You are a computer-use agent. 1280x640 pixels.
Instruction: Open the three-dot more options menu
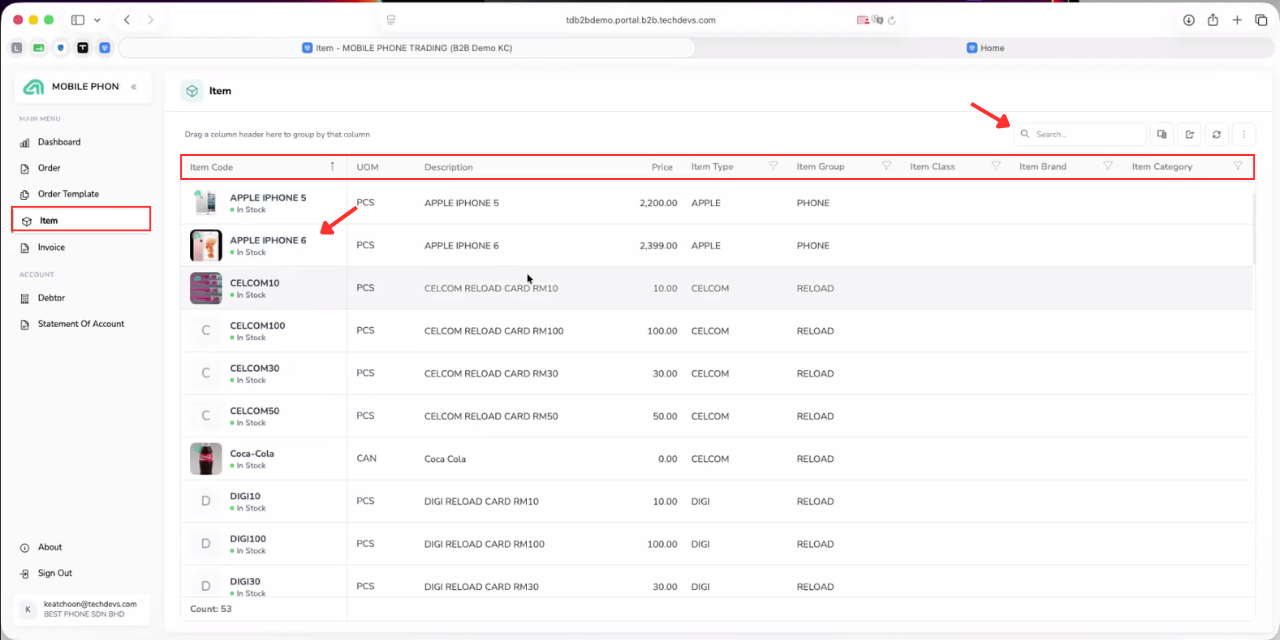(1244, 134)
